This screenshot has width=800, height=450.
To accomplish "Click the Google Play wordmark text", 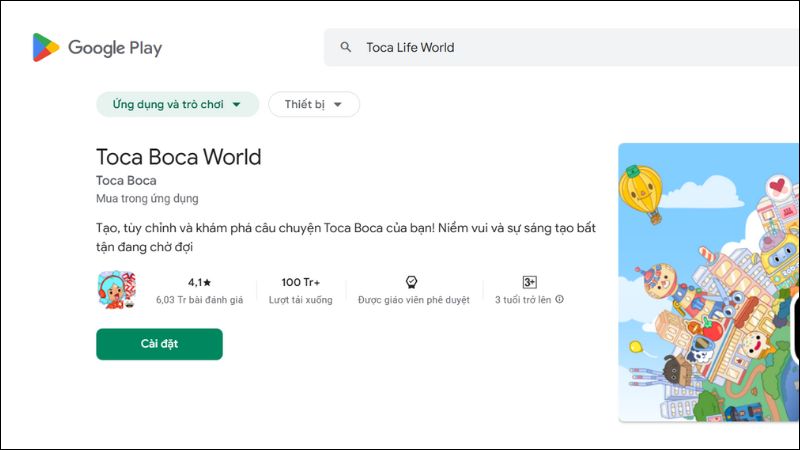I will coord(115,48).
